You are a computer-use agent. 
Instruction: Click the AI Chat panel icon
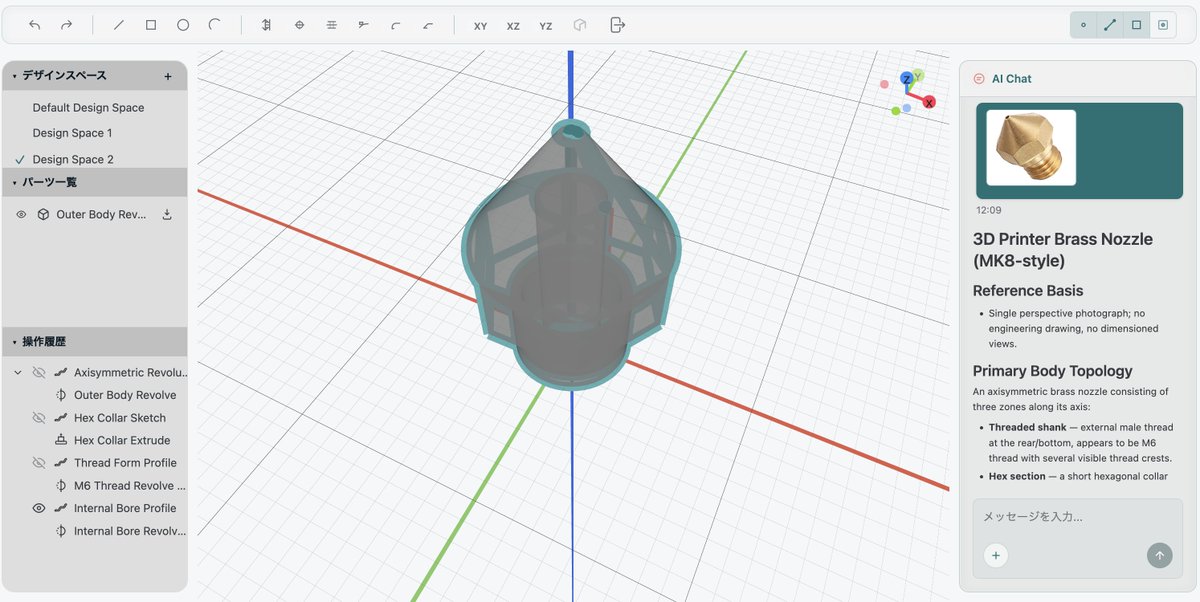point(979,79)
